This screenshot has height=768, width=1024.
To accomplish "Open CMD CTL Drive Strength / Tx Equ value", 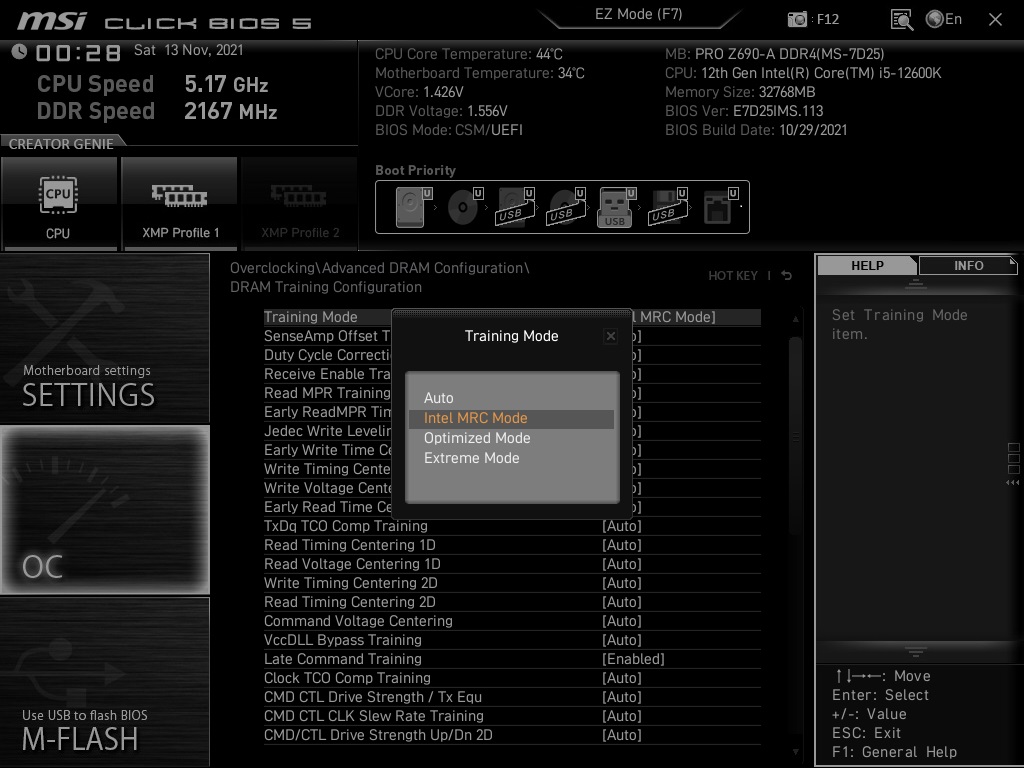I will pyautogui.click(x=622, y=697).
